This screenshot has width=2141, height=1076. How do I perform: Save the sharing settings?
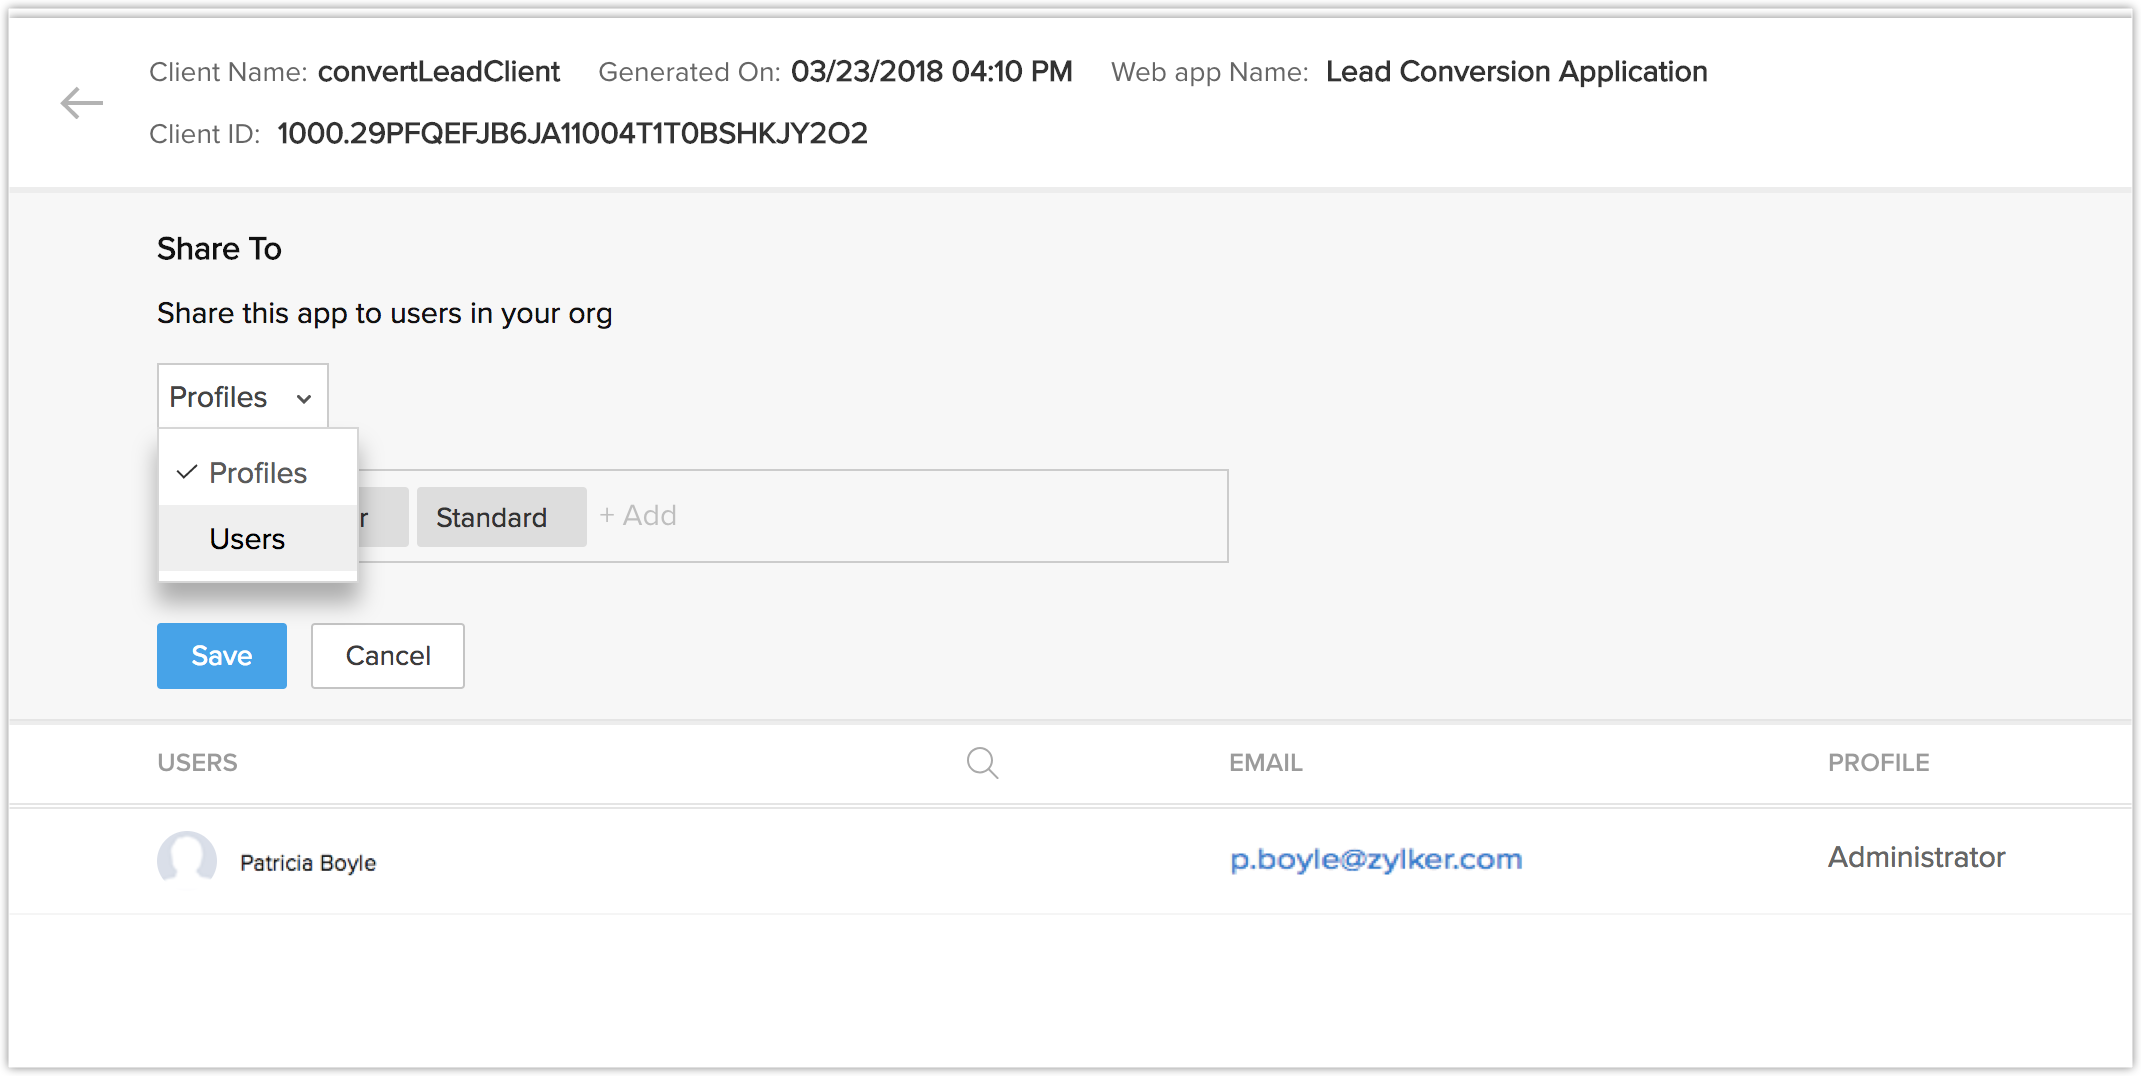pyautogui.click(x=222, y=656)
